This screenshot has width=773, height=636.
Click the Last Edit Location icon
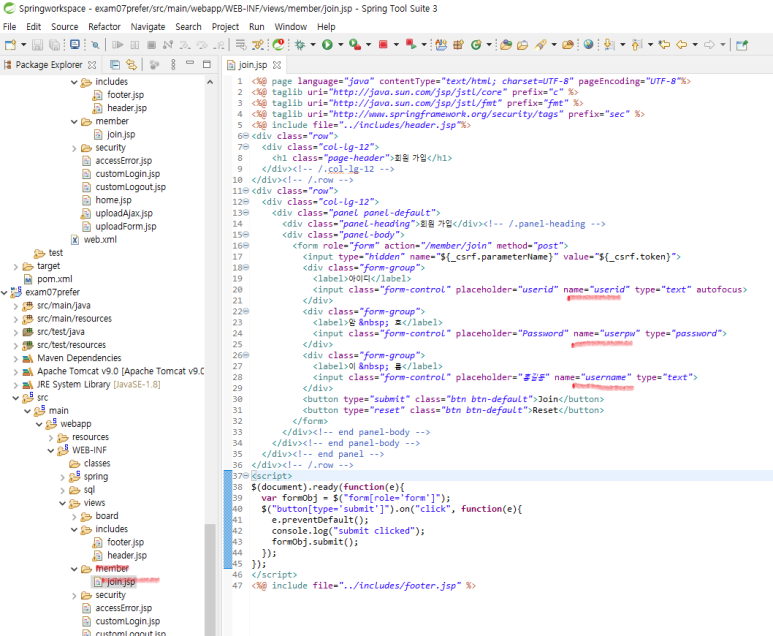[665, 45]
